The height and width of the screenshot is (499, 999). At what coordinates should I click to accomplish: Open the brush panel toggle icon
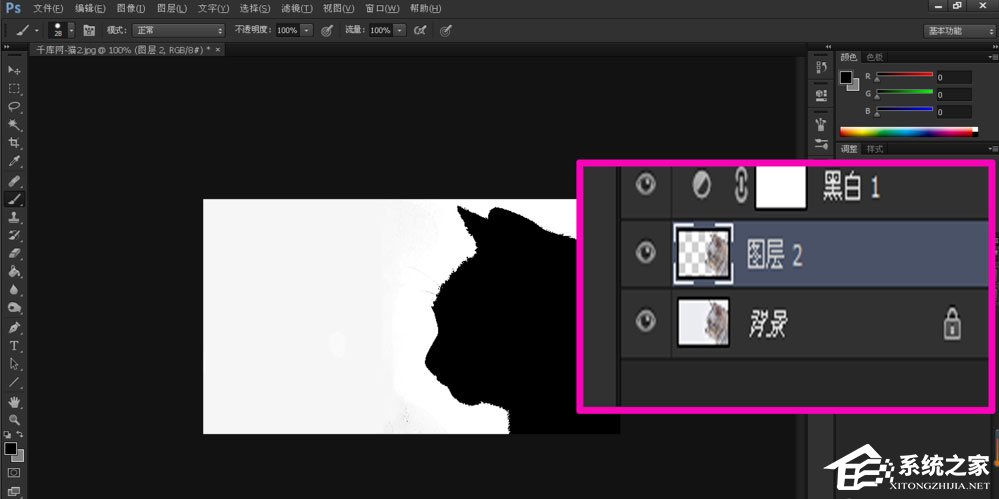(89, 31)
